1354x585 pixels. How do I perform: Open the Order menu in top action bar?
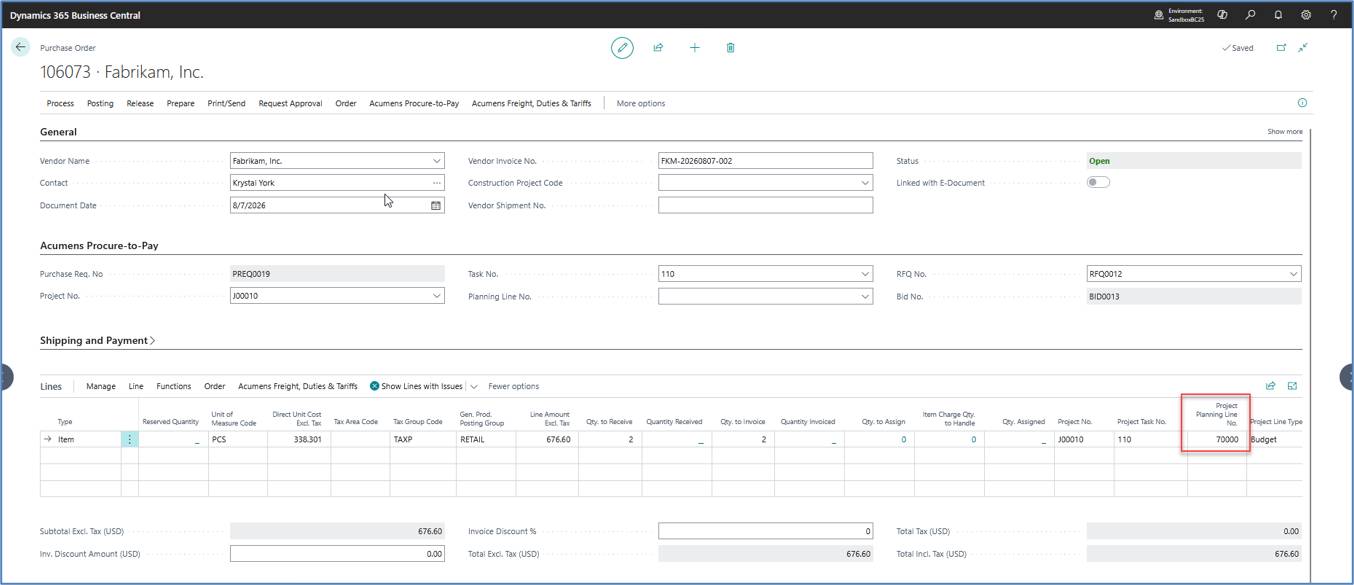point(346,103)
